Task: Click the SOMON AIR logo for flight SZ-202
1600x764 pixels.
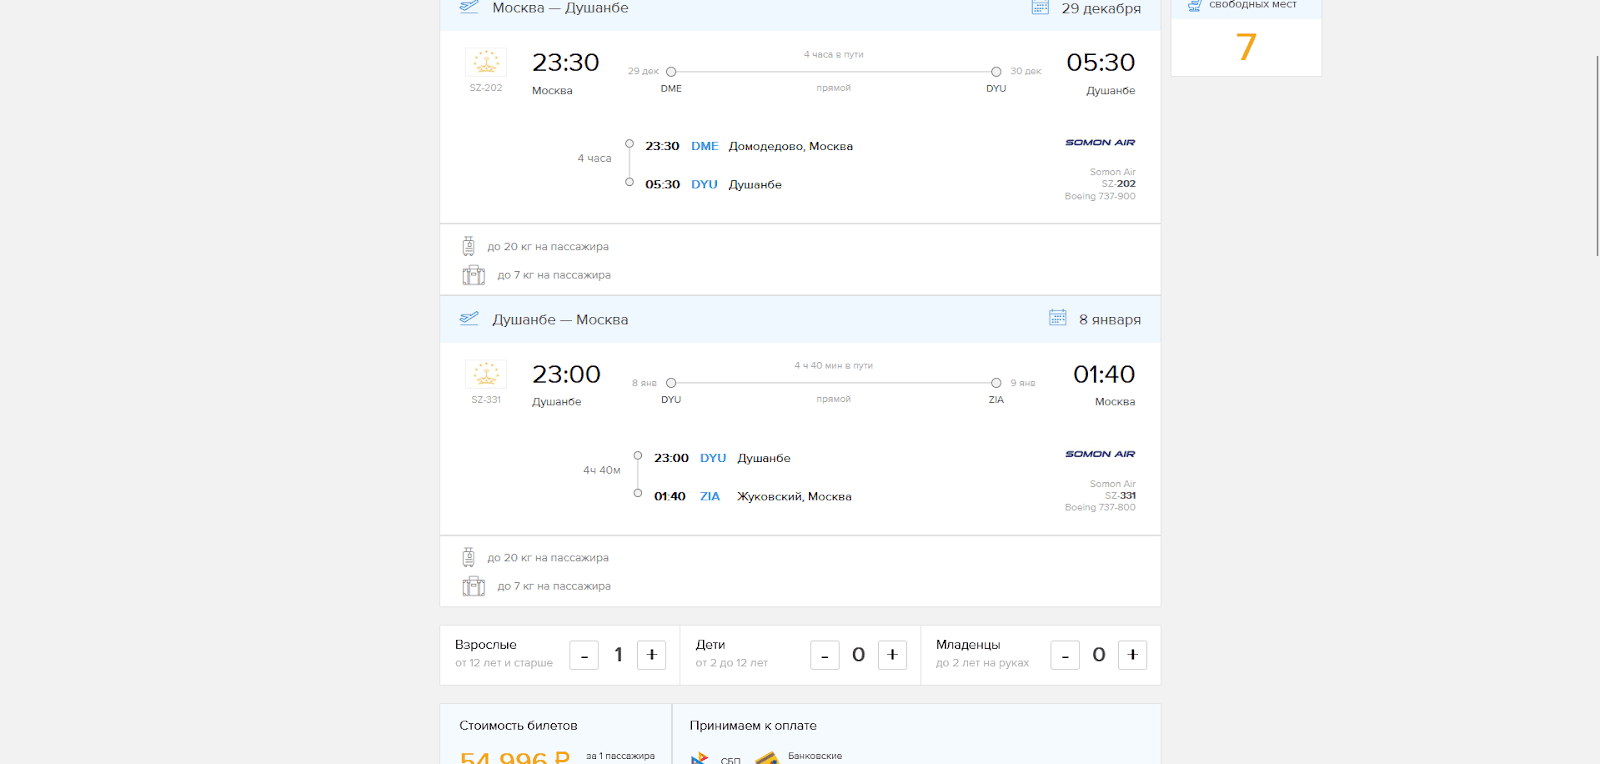Action: click(x=1100, y=143)
